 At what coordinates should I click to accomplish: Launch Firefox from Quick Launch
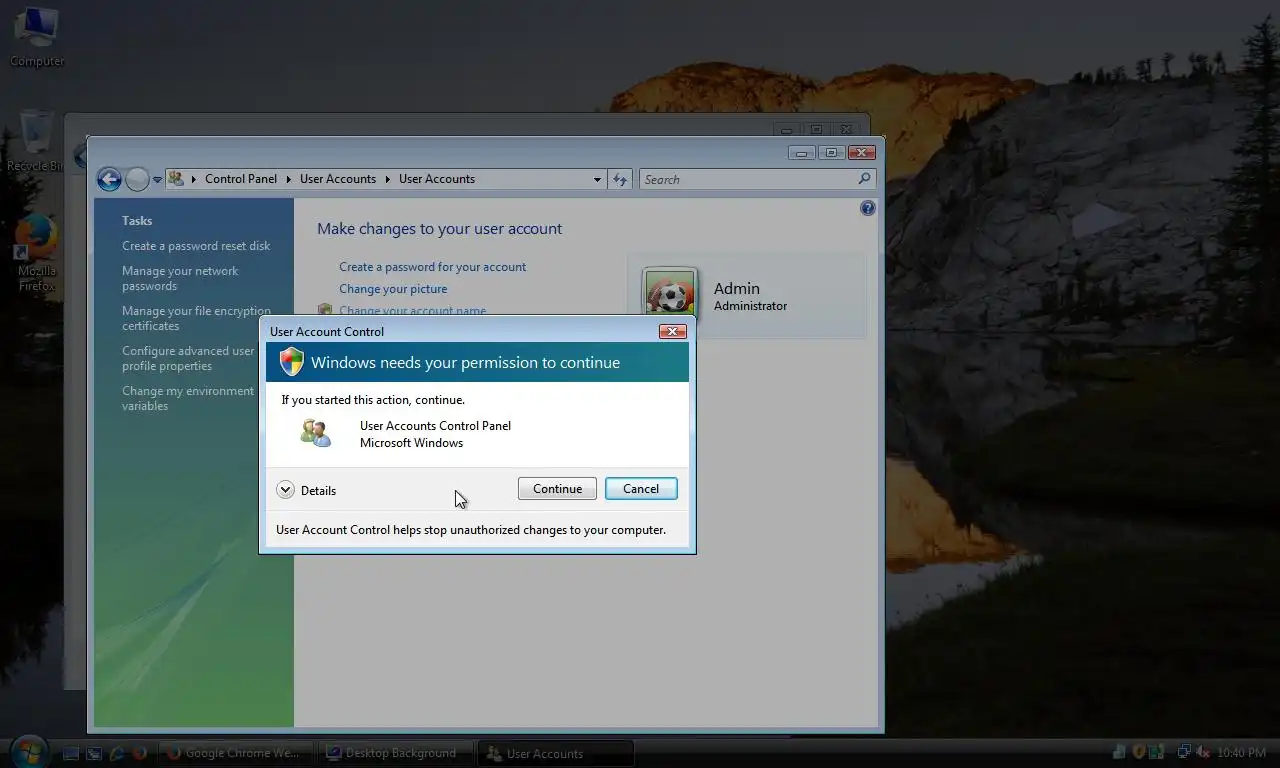tap(140, 753)
